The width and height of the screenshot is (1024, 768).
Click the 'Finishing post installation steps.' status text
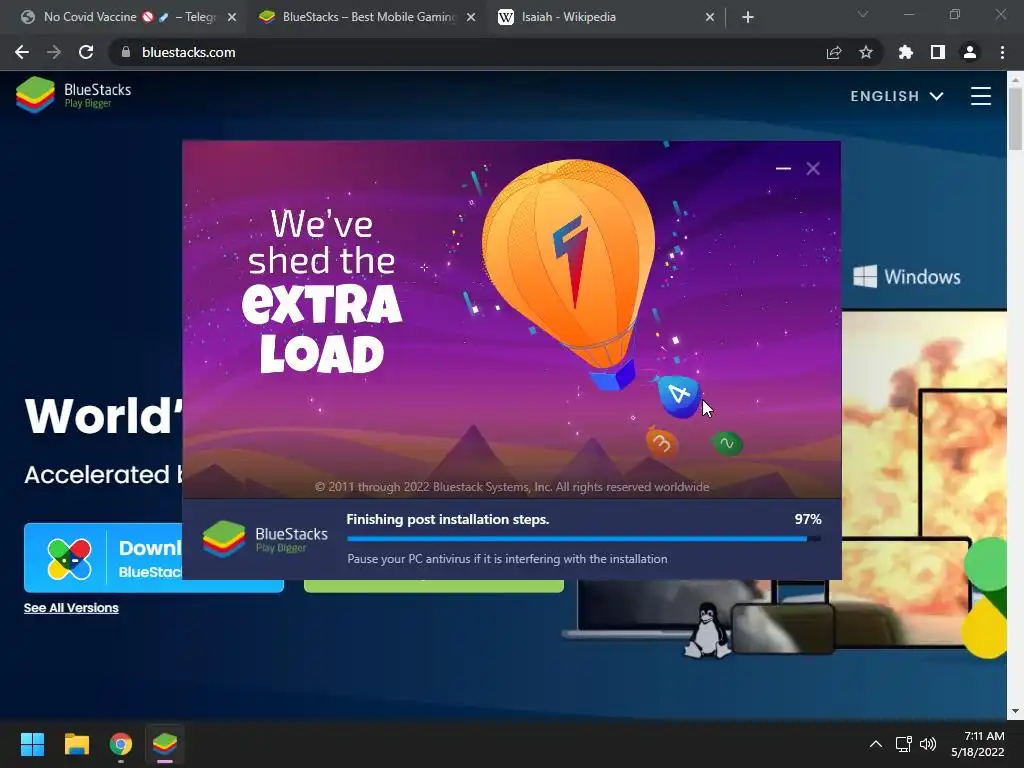(x=447, y=519)
